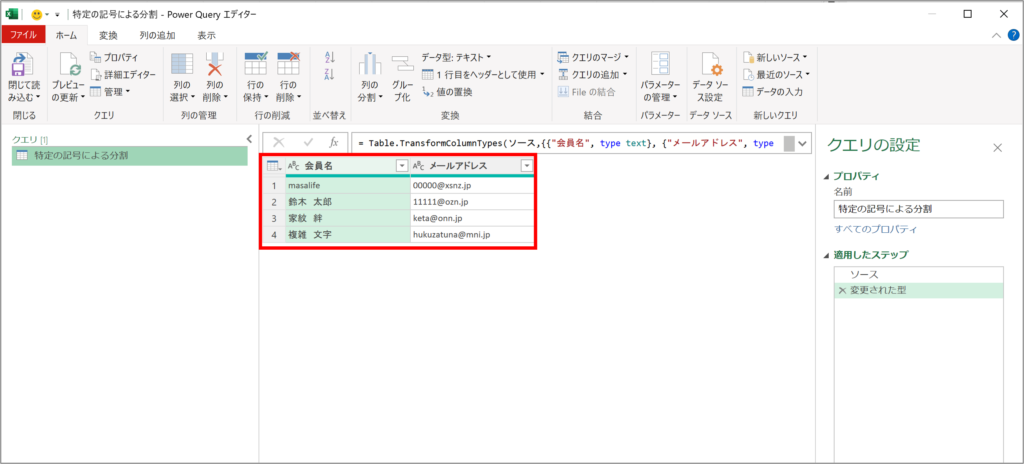Click the 列の分割 (Split Column) icon
This screenshot has width=1024, height=464.
pos(369,68)
